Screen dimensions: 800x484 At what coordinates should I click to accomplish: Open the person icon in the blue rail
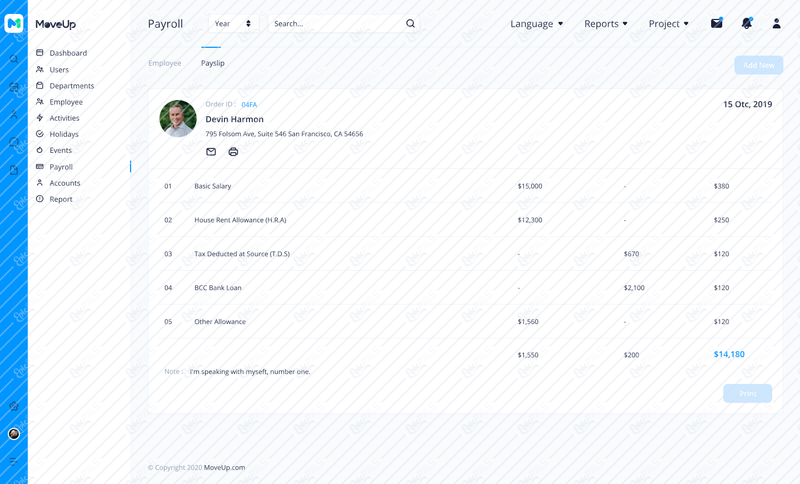click(x=14, y=115)
